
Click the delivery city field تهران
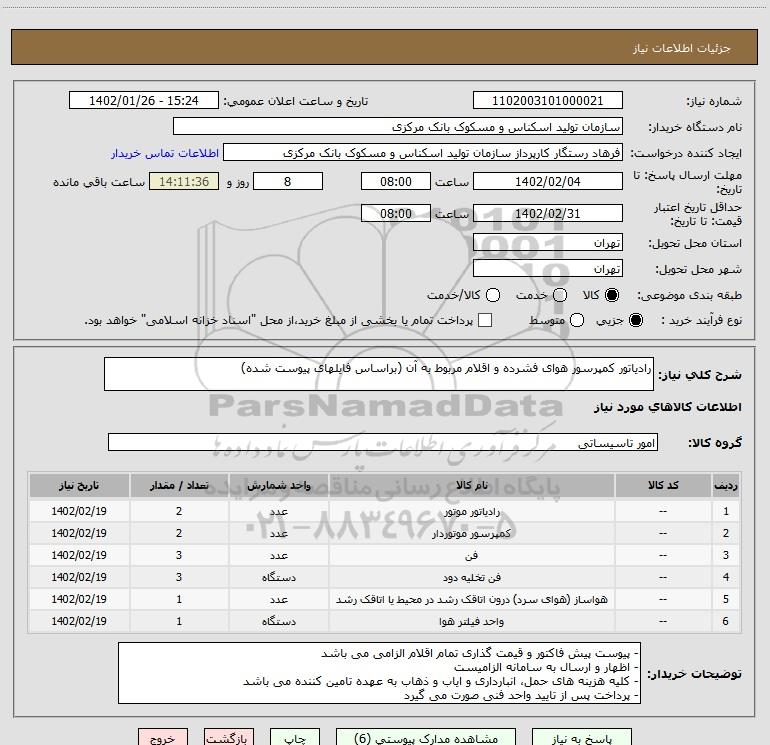click(x=548, y=269)
